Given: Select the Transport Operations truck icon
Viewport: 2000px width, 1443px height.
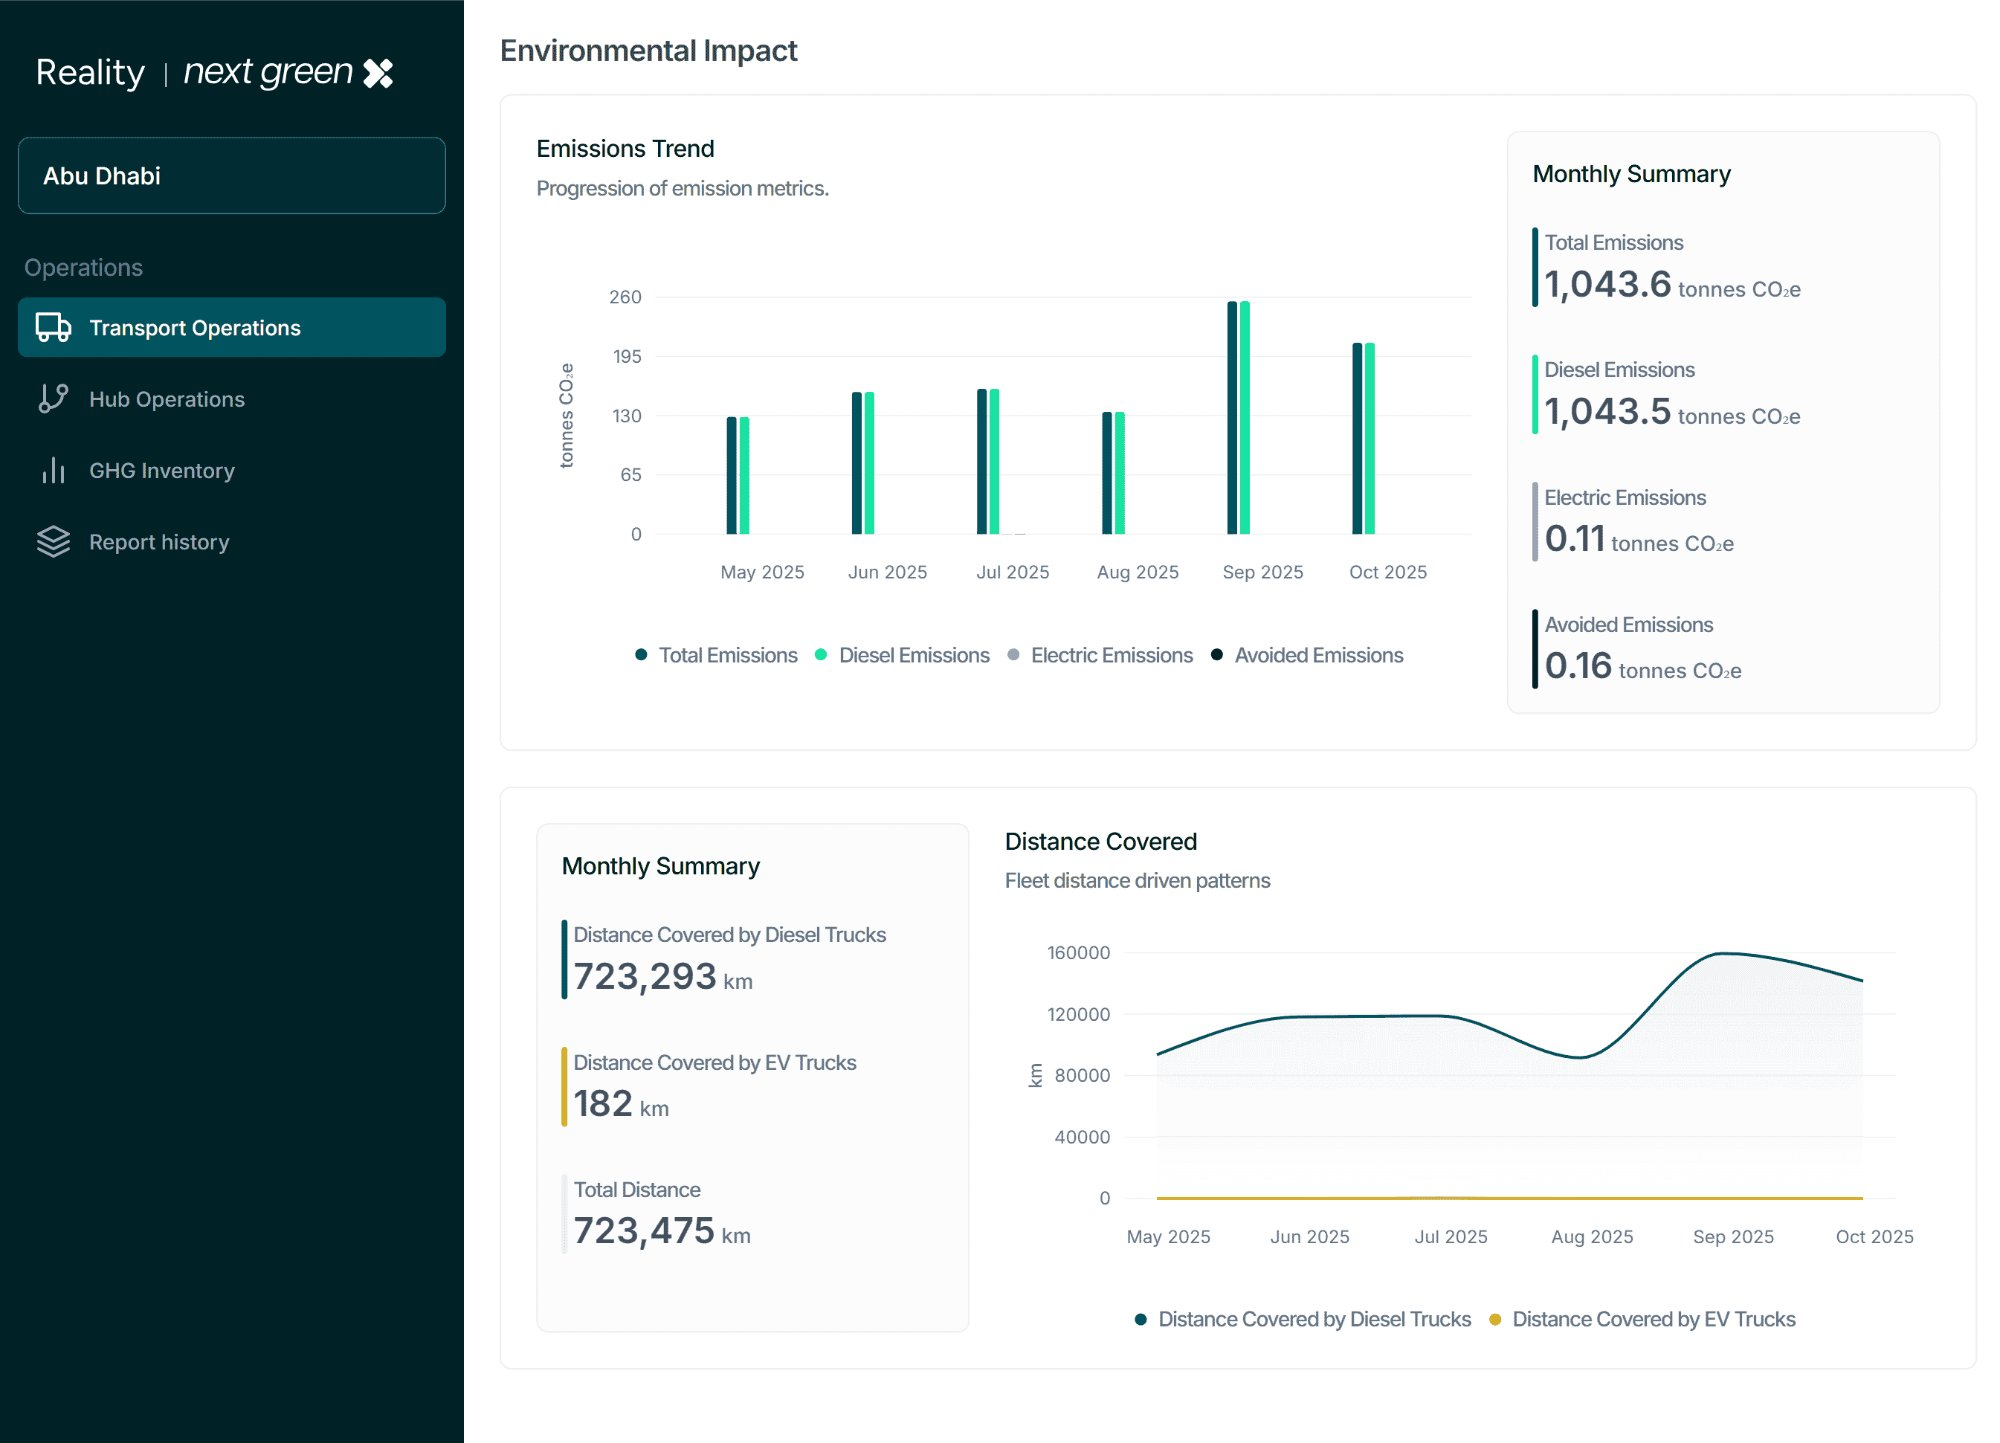Looking at the screenshot, I should click(x=52, y=327).
